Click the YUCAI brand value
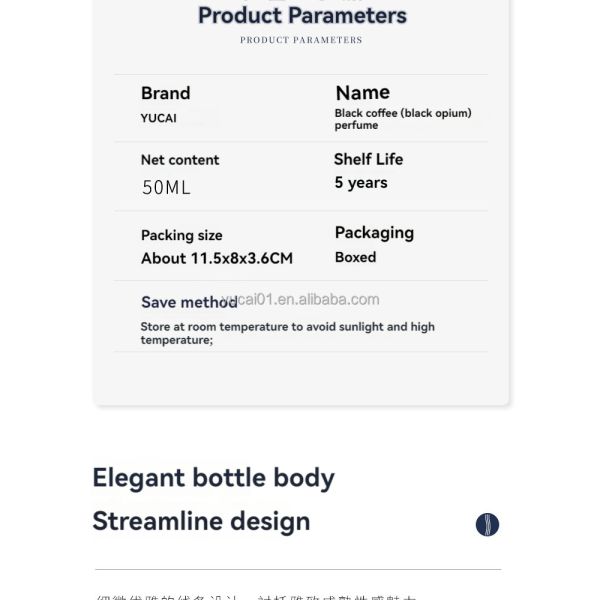 coord(158,118)
